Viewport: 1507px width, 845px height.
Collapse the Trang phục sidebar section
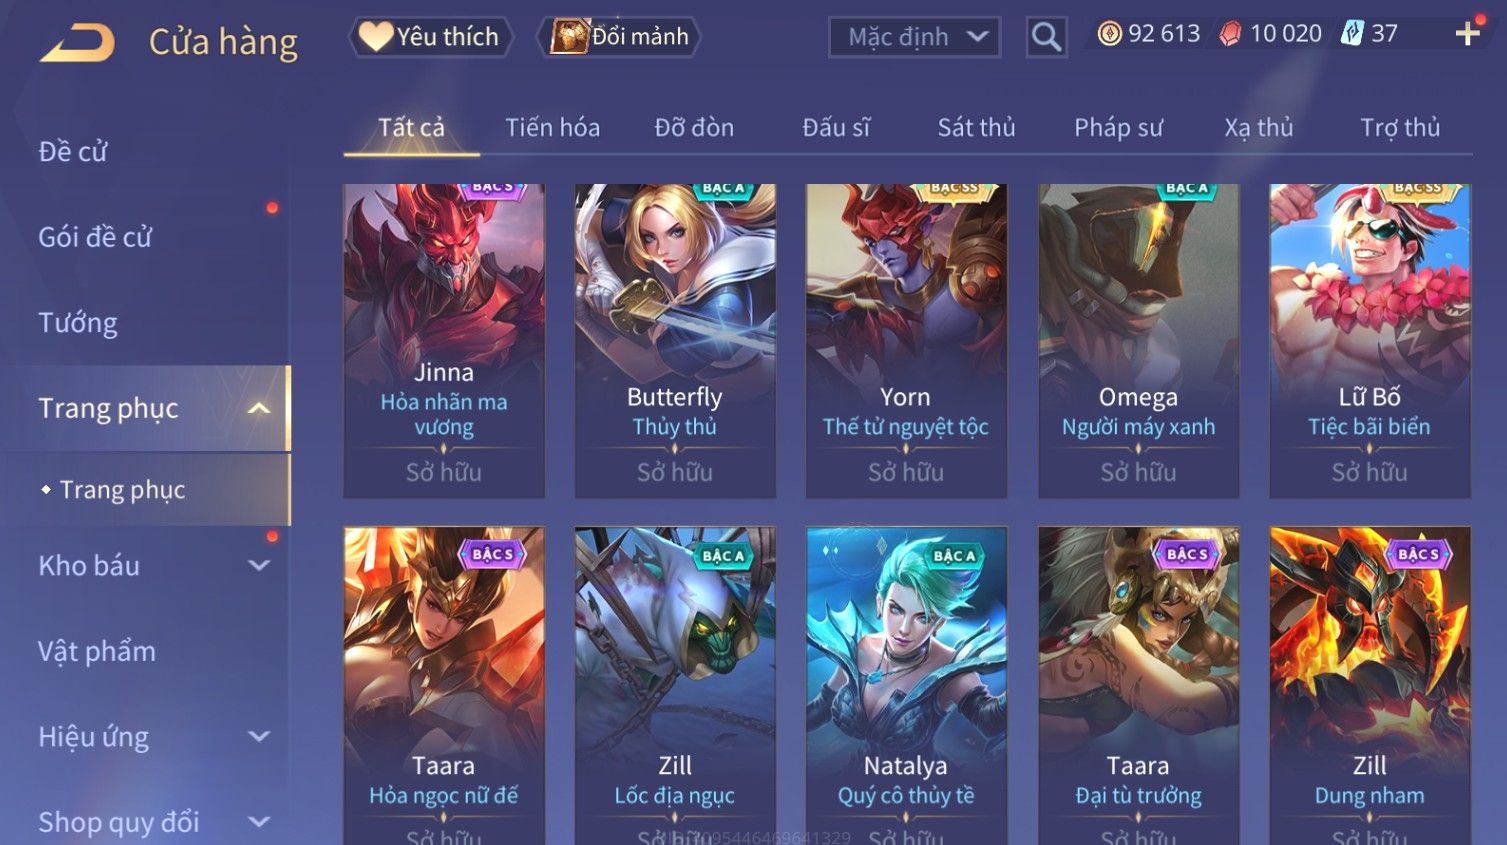pos(259,408)
